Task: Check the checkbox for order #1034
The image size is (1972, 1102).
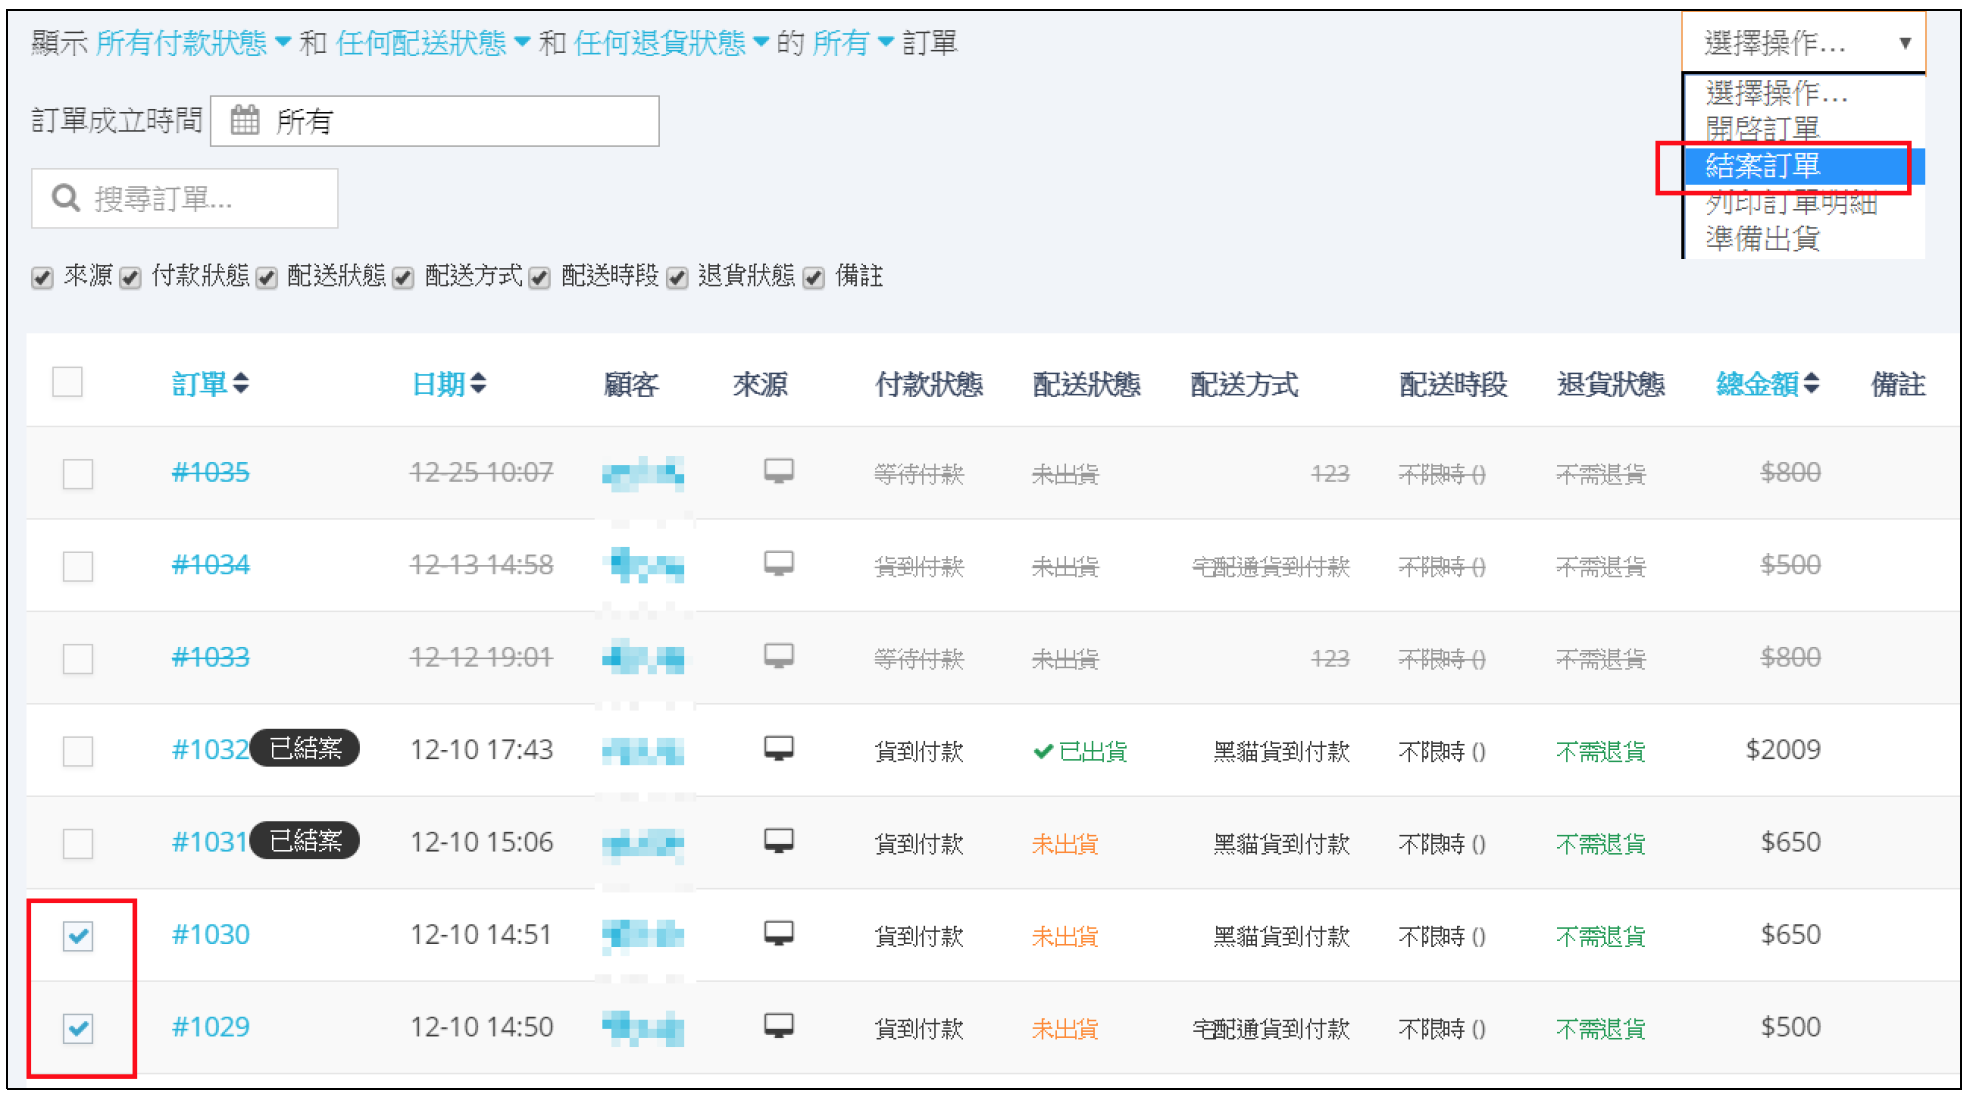Action: point(78,566)
